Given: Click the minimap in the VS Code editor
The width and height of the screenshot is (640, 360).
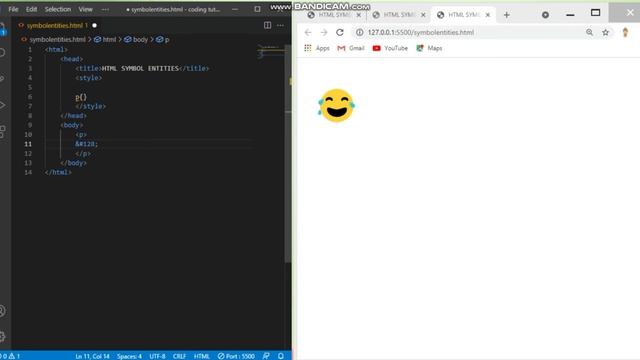Looking at the screenshot, I should [271, 52].
